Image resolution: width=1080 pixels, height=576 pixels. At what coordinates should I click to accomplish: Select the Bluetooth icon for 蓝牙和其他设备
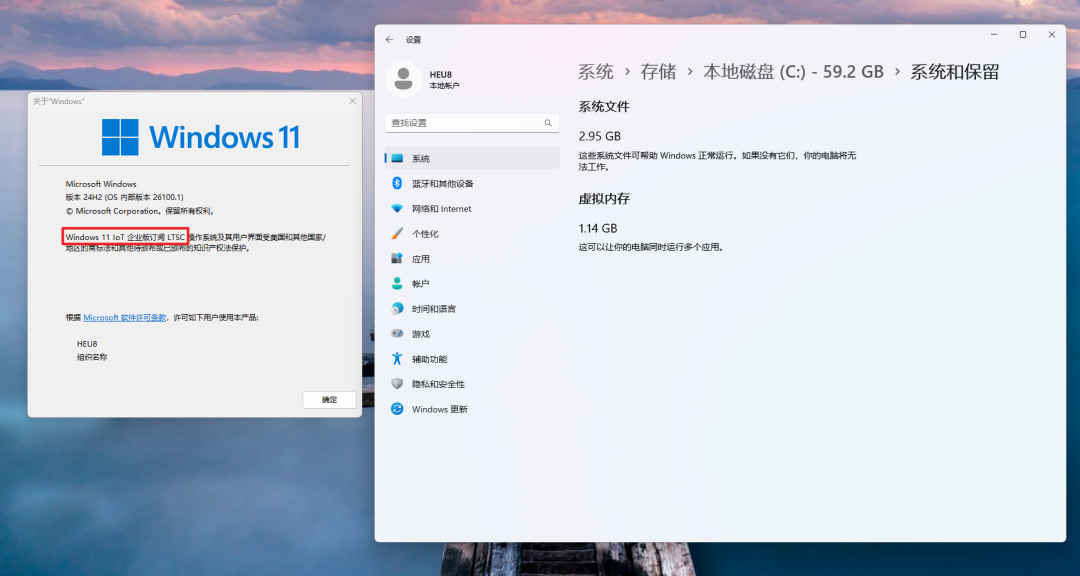pos(397,183)
